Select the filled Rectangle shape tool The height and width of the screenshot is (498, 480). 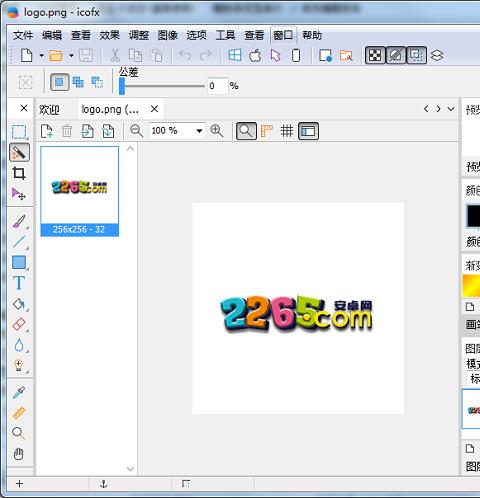(x=19, y=262)
